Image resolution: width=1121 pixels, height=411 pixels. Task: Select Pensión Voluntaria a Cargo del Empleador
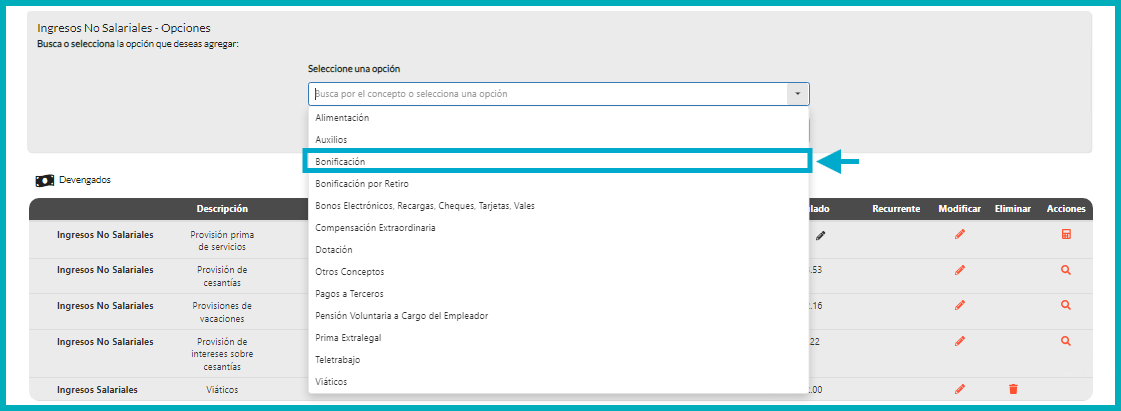coord(558,316)
